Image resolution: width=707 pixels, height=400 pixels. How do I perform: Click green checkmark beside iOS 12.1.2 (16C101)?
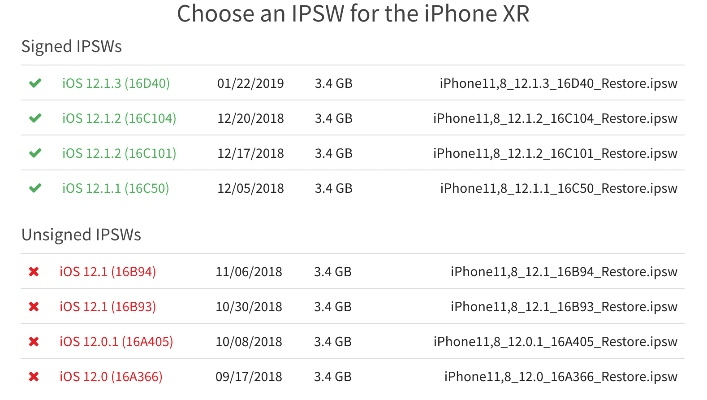(x=35, y=153)
